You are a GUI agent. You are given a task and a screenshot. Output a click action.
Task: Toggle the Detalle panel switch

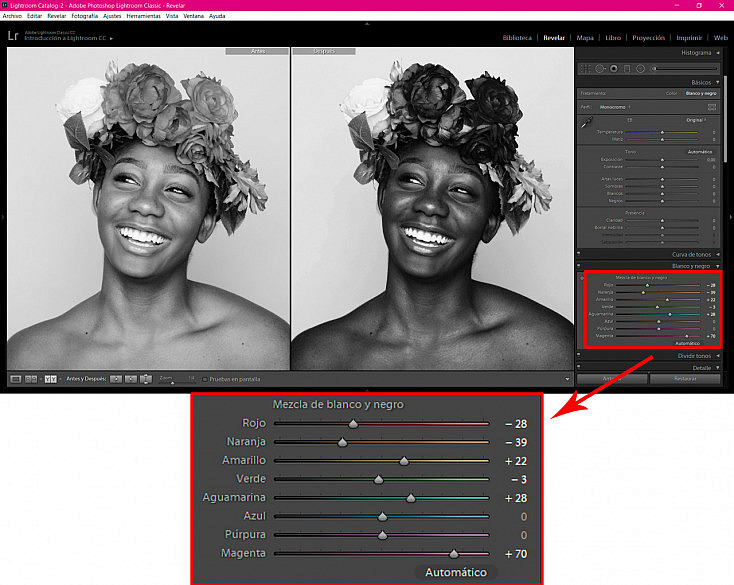(579, 366)
